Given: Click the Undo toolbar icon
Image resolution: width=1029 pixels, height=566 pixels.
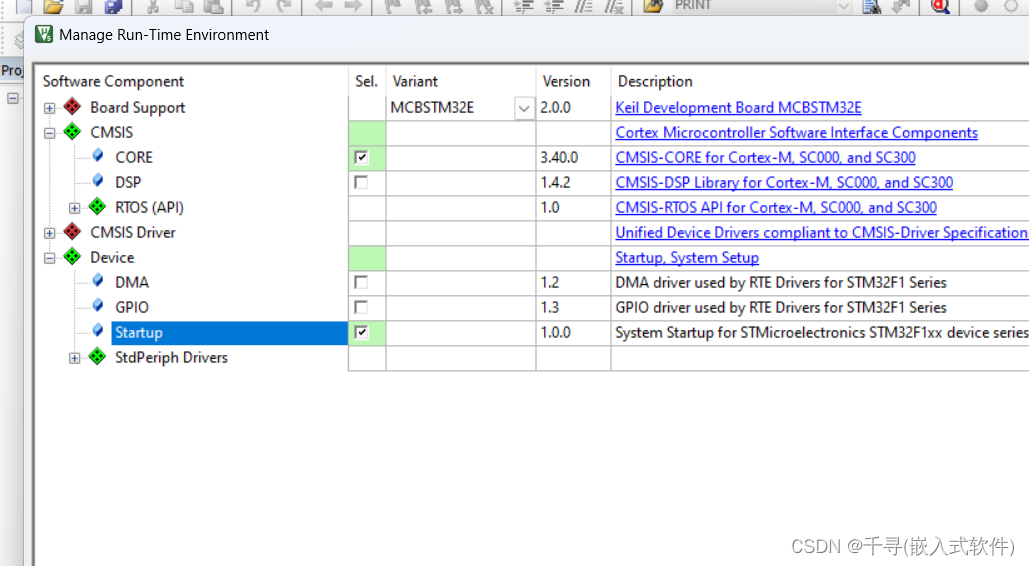Looking at the screenshot, I should point(254,7).
